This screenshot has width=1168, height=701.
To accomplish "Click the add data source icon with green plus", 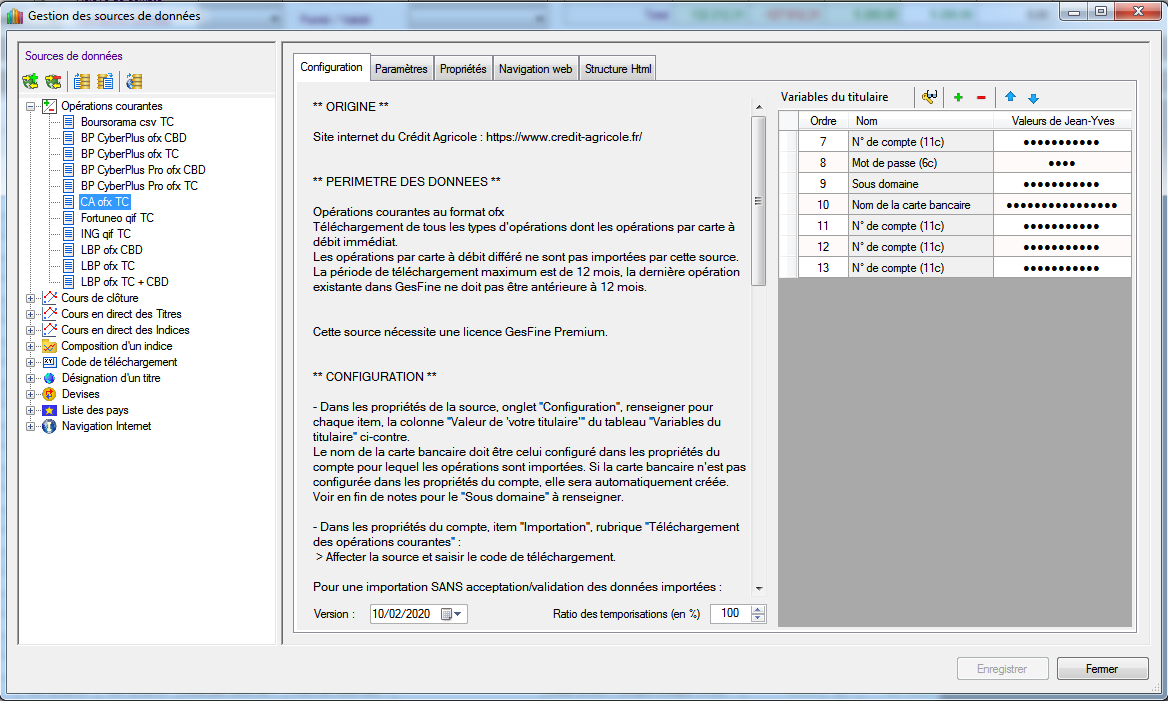I will (x=31, y=82).
